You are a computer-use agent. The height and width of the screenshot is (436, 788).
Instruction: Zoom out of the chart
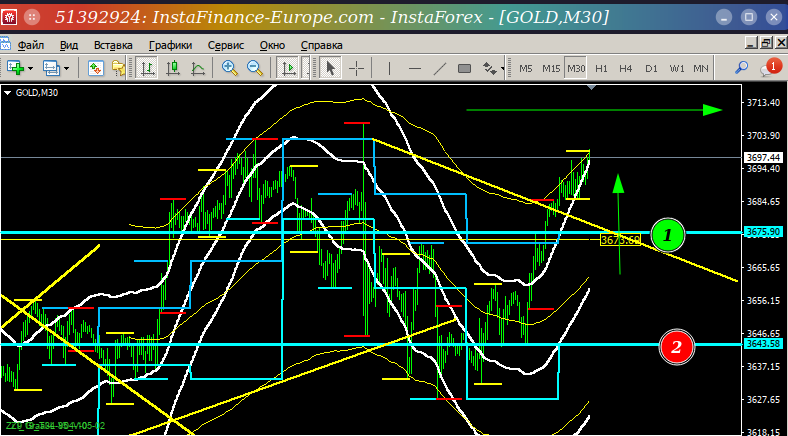[x=255, y=68]
